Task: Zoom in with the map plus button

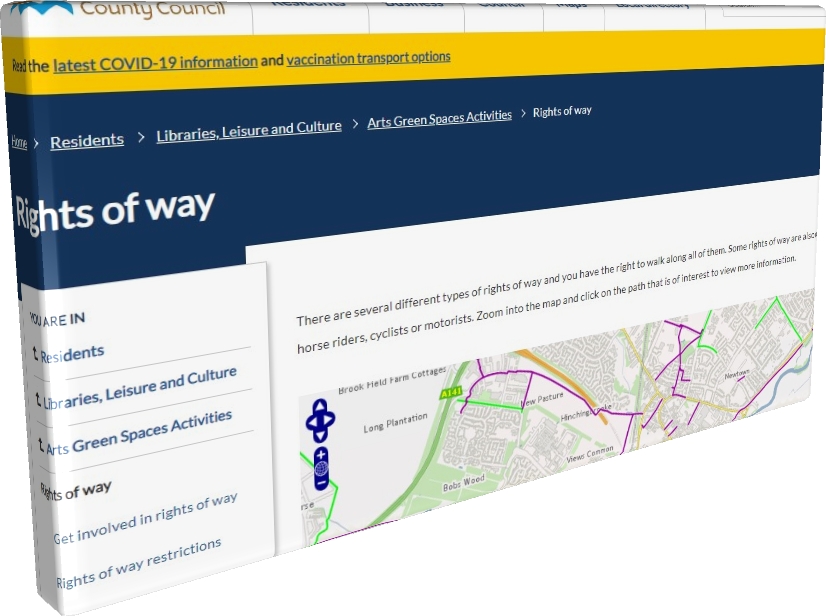Action: [x=321, y=455]
